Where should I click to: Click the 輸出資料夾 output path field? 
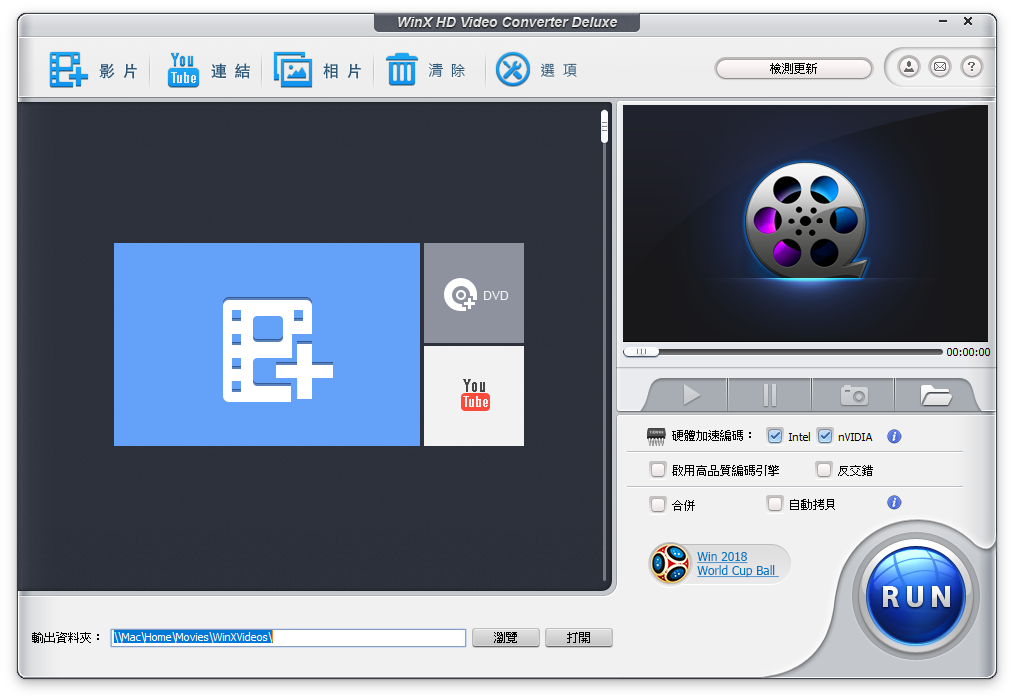pos(288,637)
